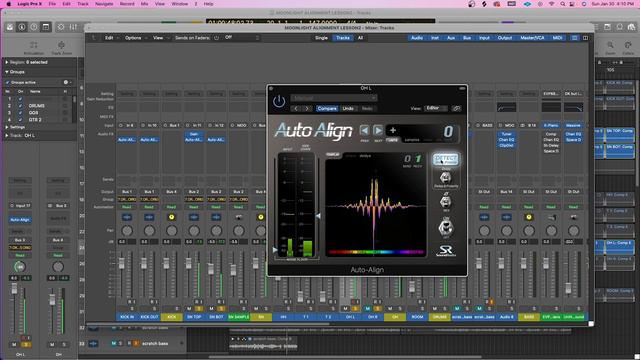Screen dimensions: 640x360
Task: Go to next plugin preset arrow
Action: pyautogui.click(x=307, y=109)
